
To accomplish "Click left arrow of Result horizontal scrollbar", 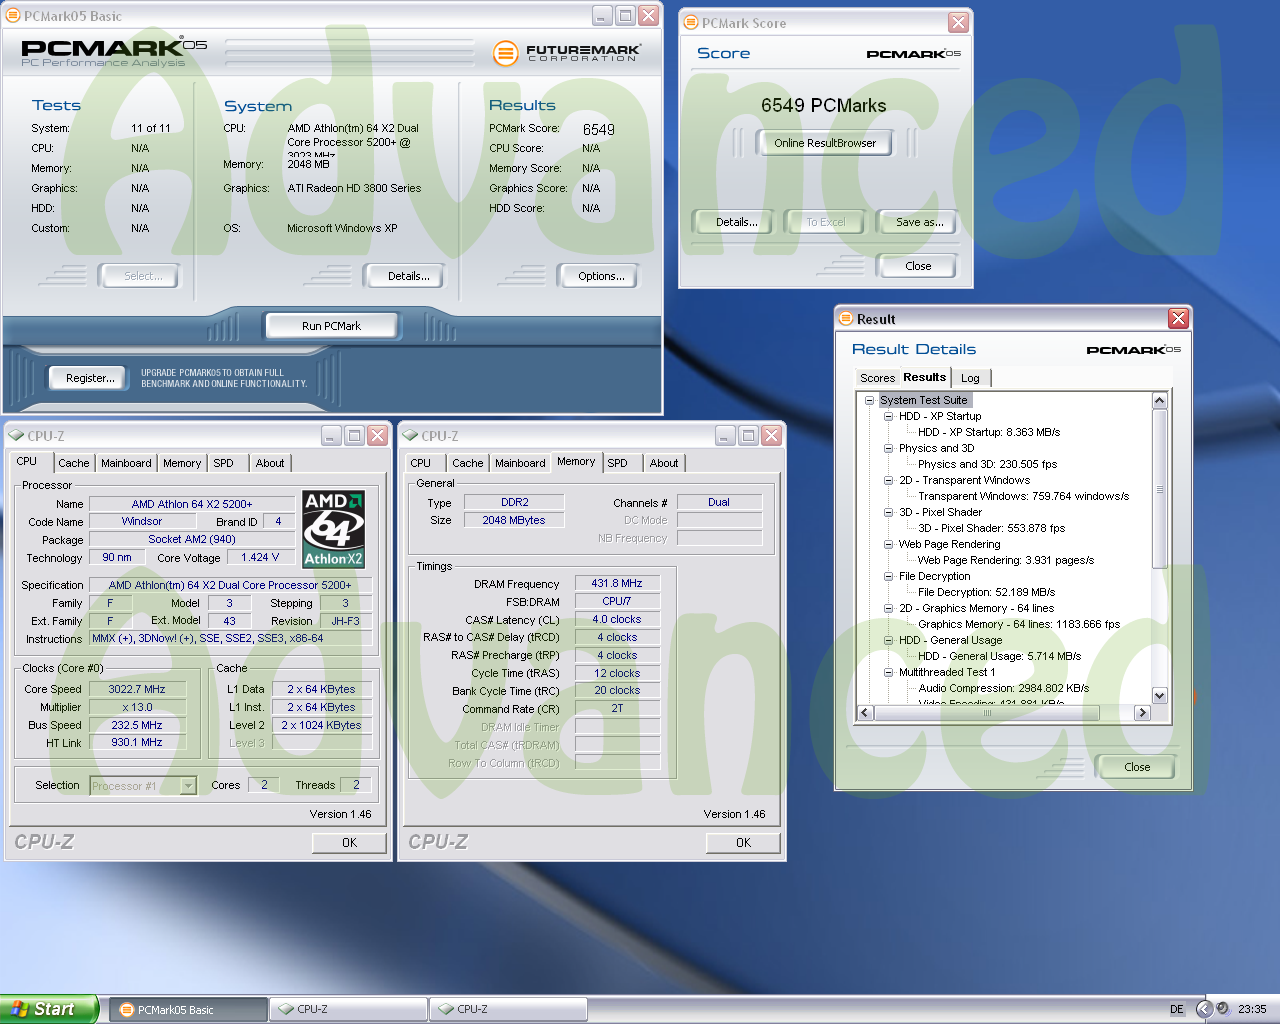I will coord(866,713).
